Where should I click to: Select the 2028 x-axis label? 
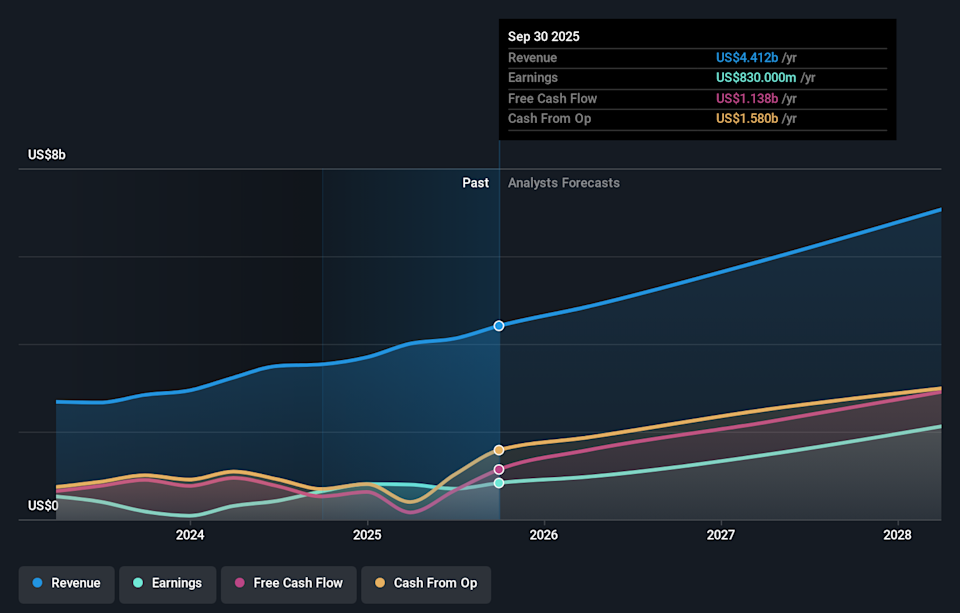tap(898, 535)
